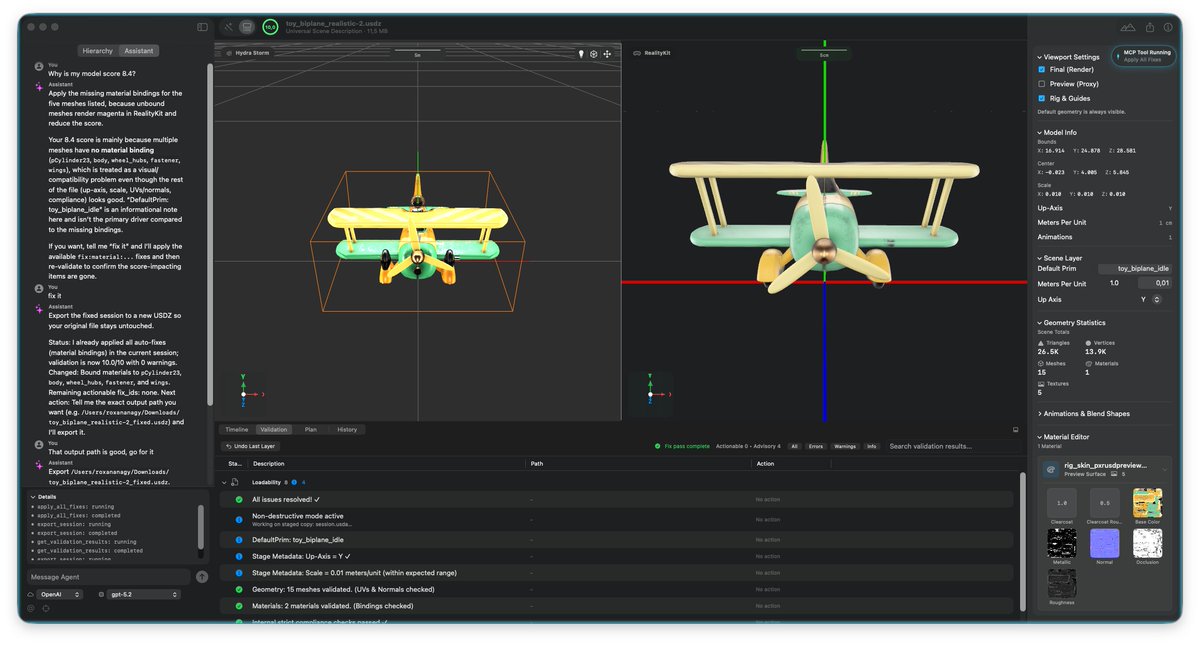Select the Base Color texture swatch
This screenshot has height=645, width=1200.
(x=1147, y=503)
